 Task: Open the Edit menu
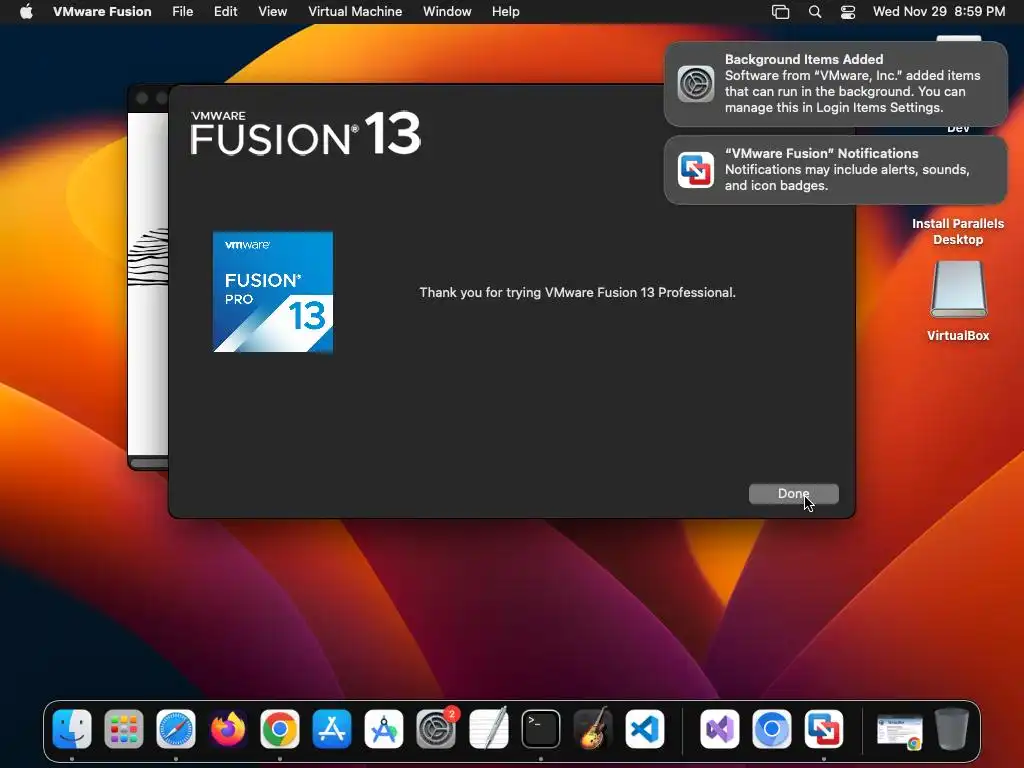(225, 12)
